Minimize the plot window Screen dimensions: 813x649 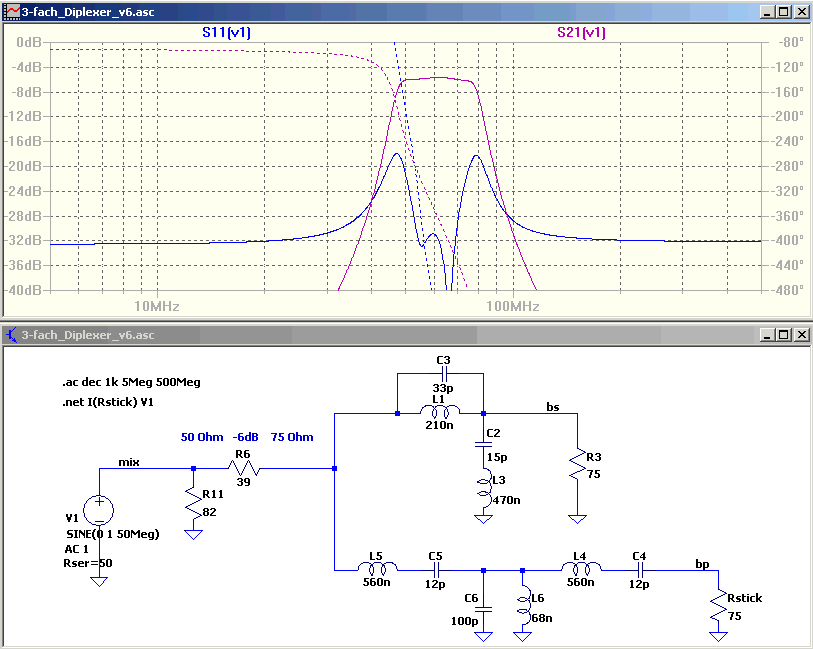pos(767,12)
